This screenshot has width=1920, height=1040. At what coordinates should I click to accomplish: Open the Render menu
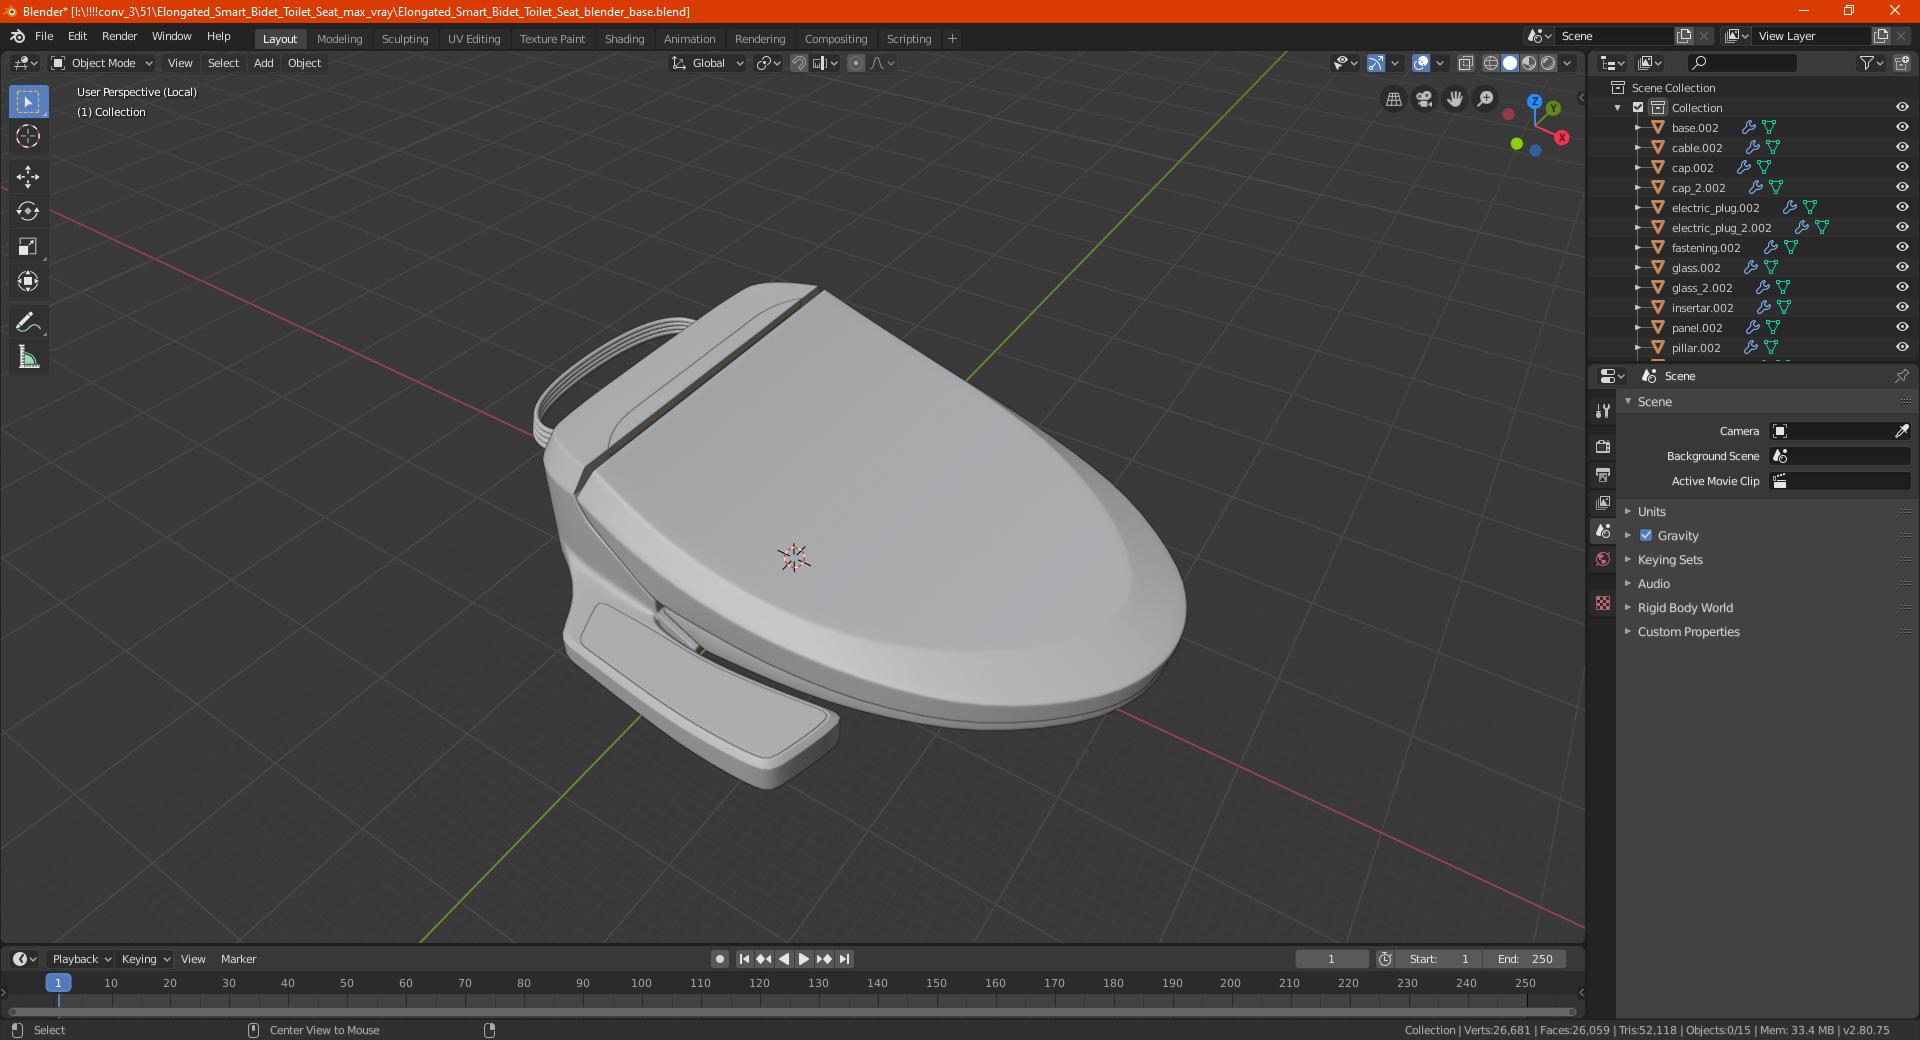pos(119,36)
